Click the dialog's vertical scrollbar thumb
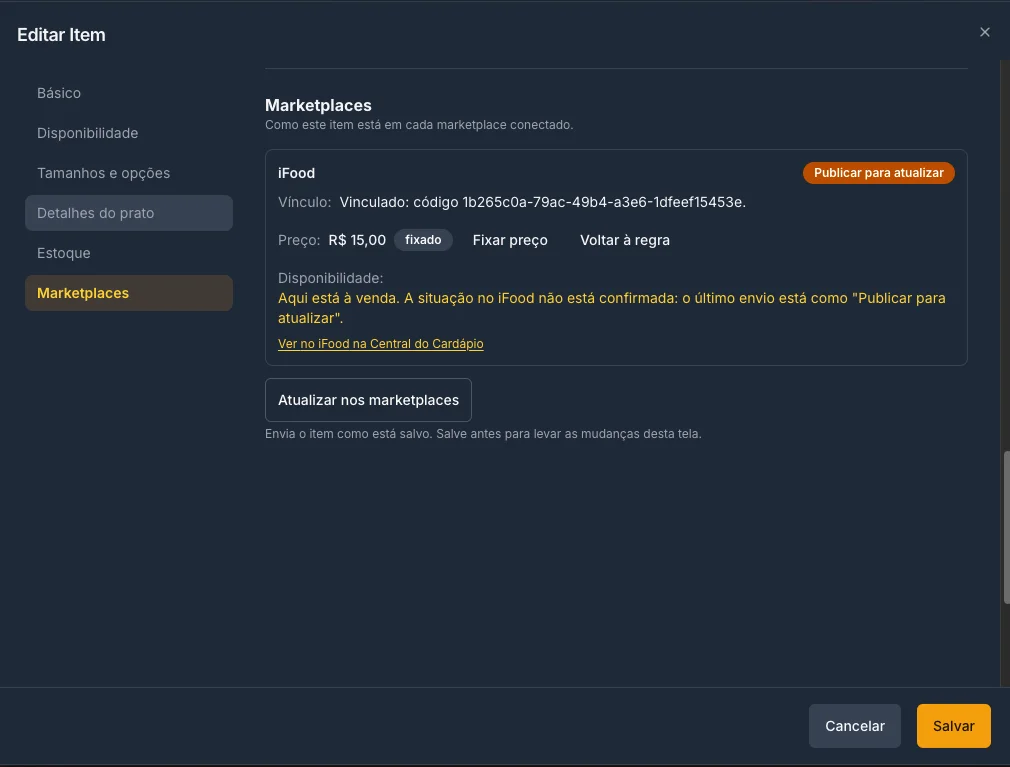1010x767 pixels. (1006, 528)
